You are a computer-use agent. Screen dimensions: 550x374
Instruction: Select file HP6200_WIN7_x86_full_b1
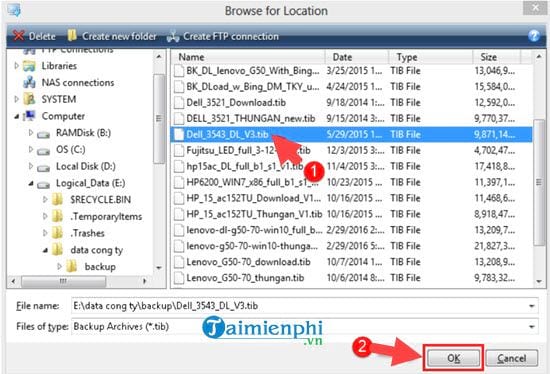352,182
